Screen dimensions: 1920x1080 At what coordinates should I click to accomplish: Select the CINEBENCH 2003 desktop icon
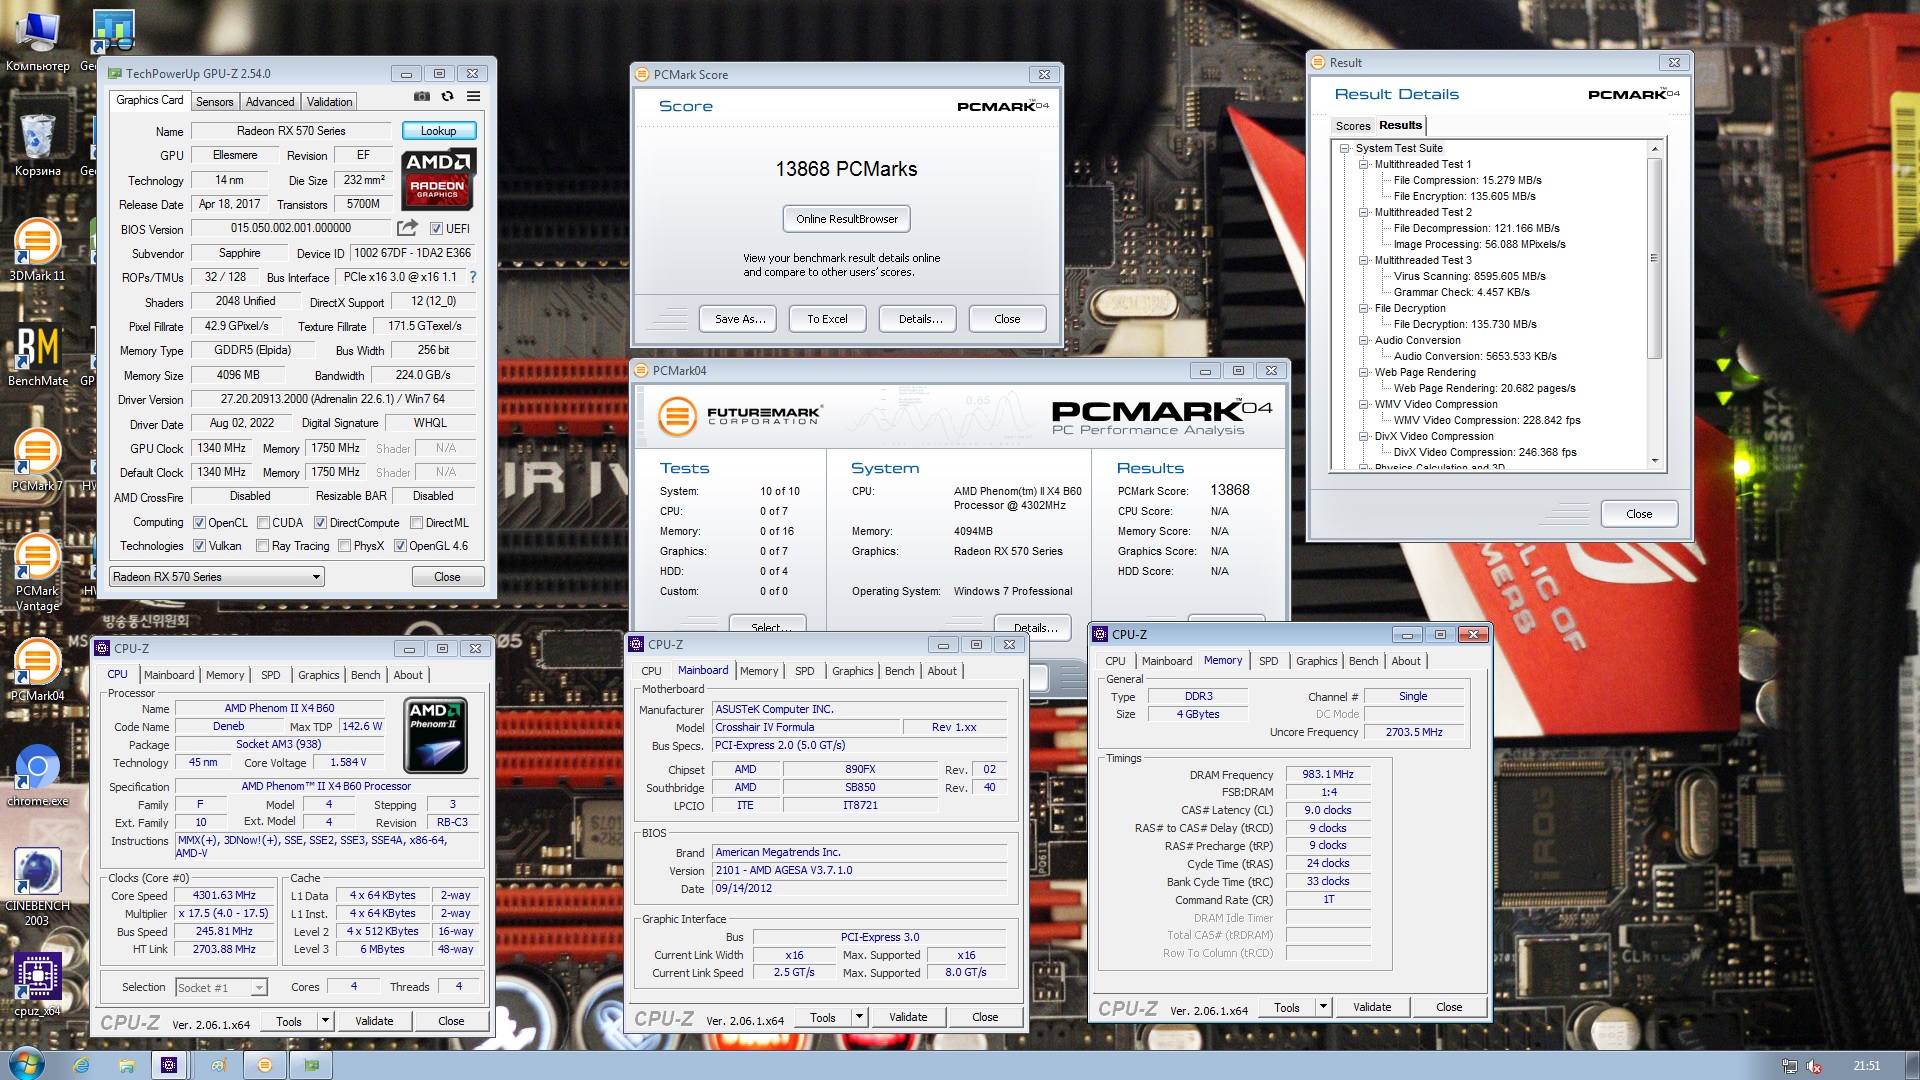(x=37, y=887)
